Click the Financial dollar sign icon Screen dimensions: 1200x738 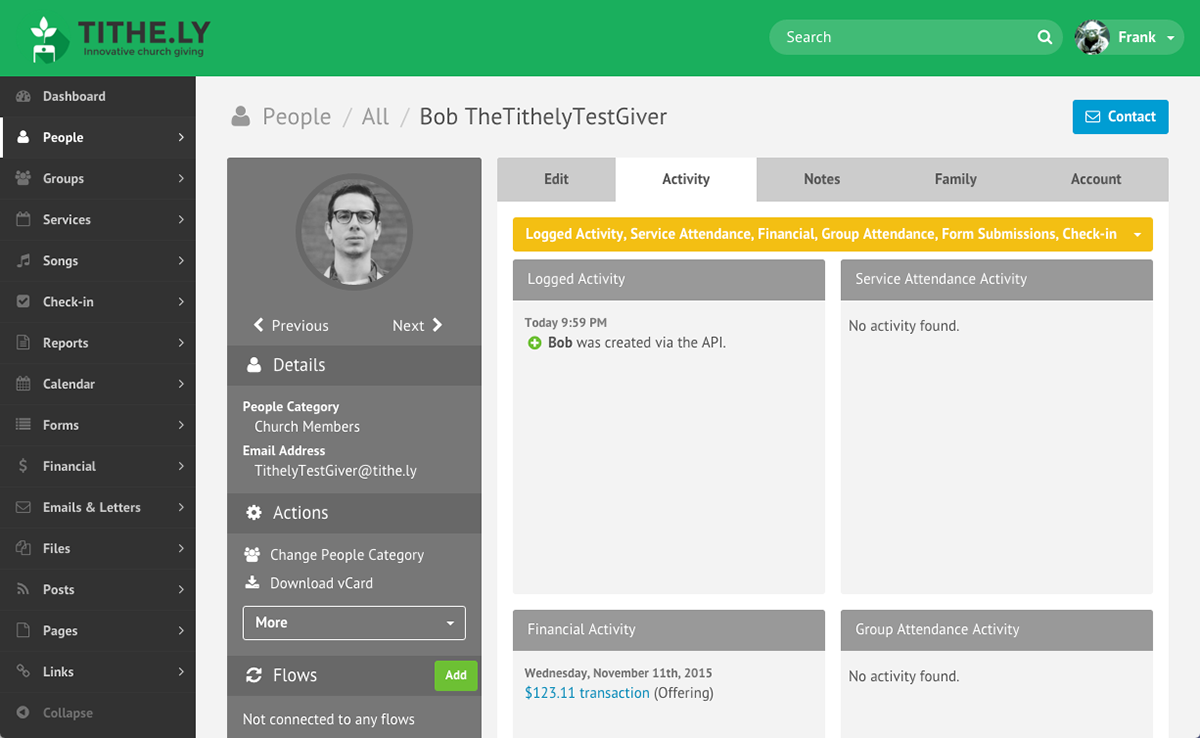21,465
